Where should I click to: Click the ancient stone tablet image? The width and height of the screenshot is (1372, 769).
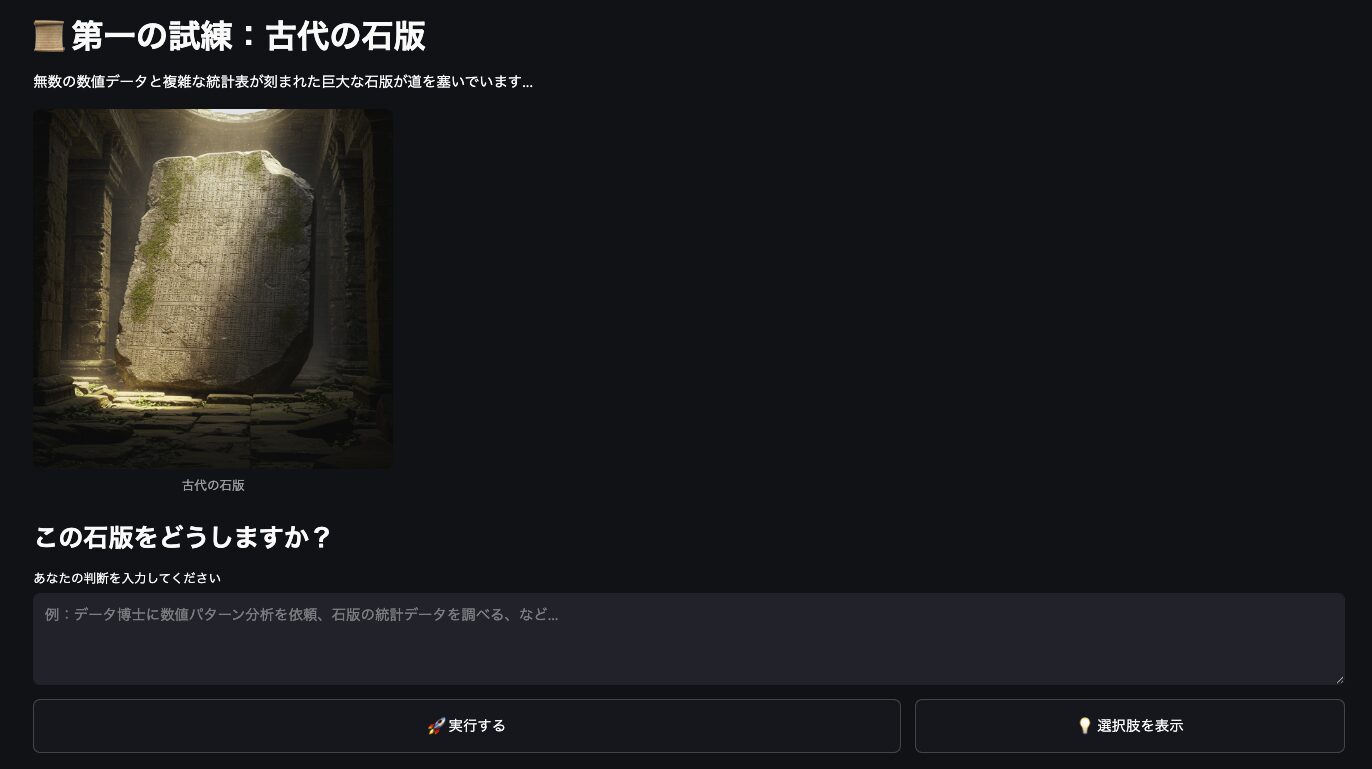tap(213, 289)
